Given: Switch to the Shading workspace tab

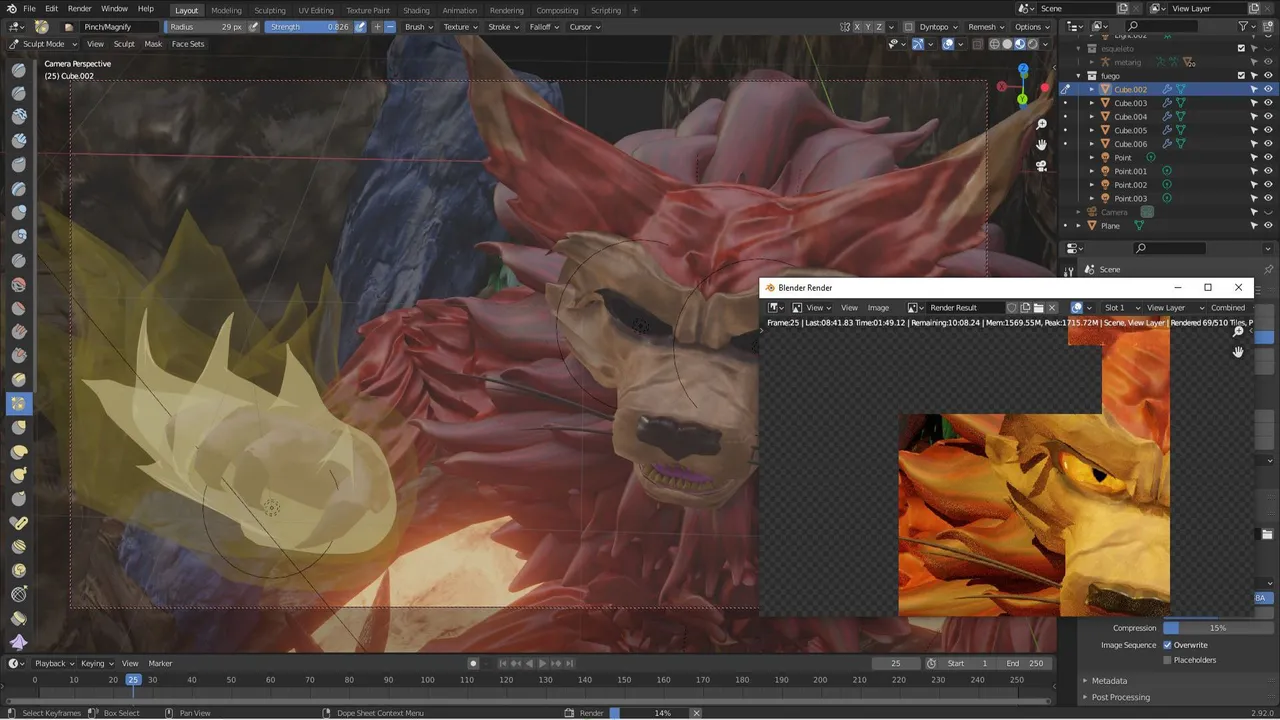Looking at the screenshot, I should [416, 10].
